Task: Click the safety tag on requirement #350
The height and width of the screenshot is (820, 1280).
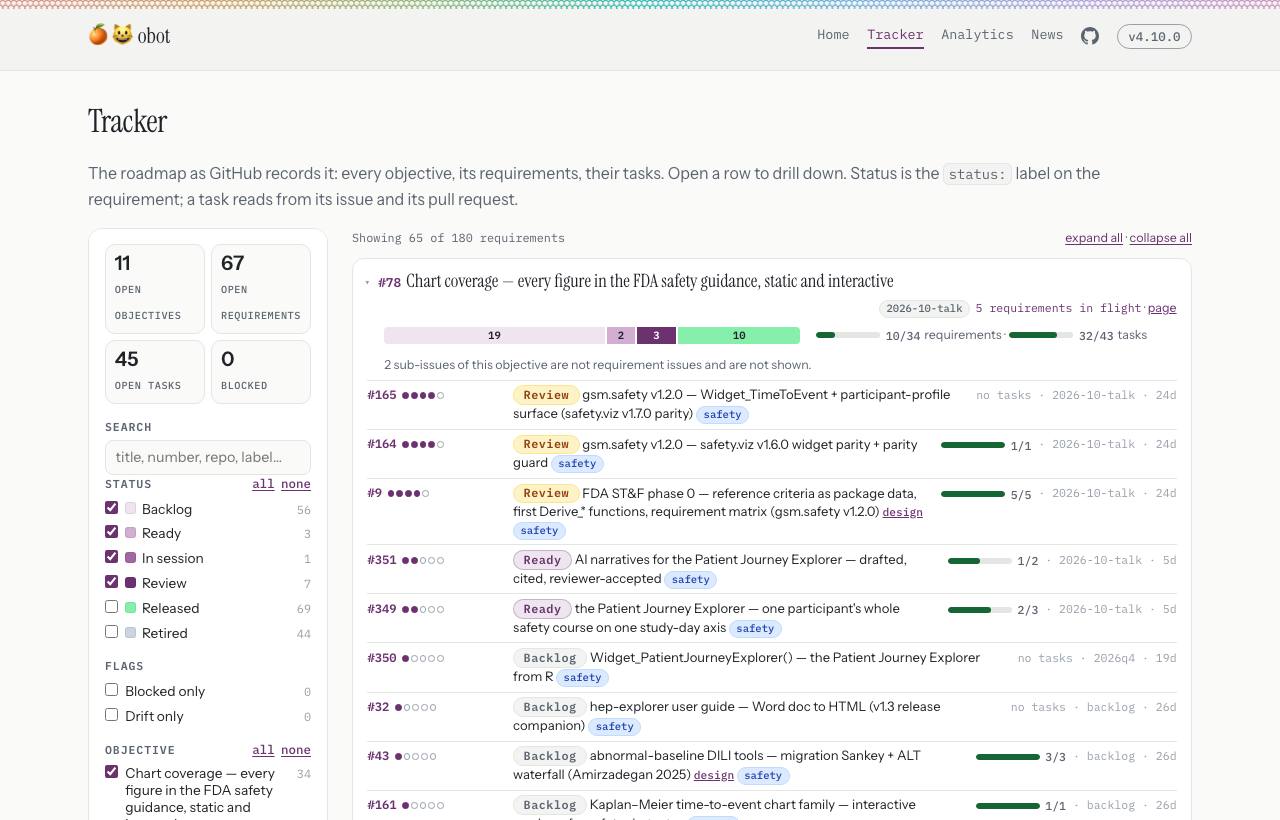Action: click(582, 678)
